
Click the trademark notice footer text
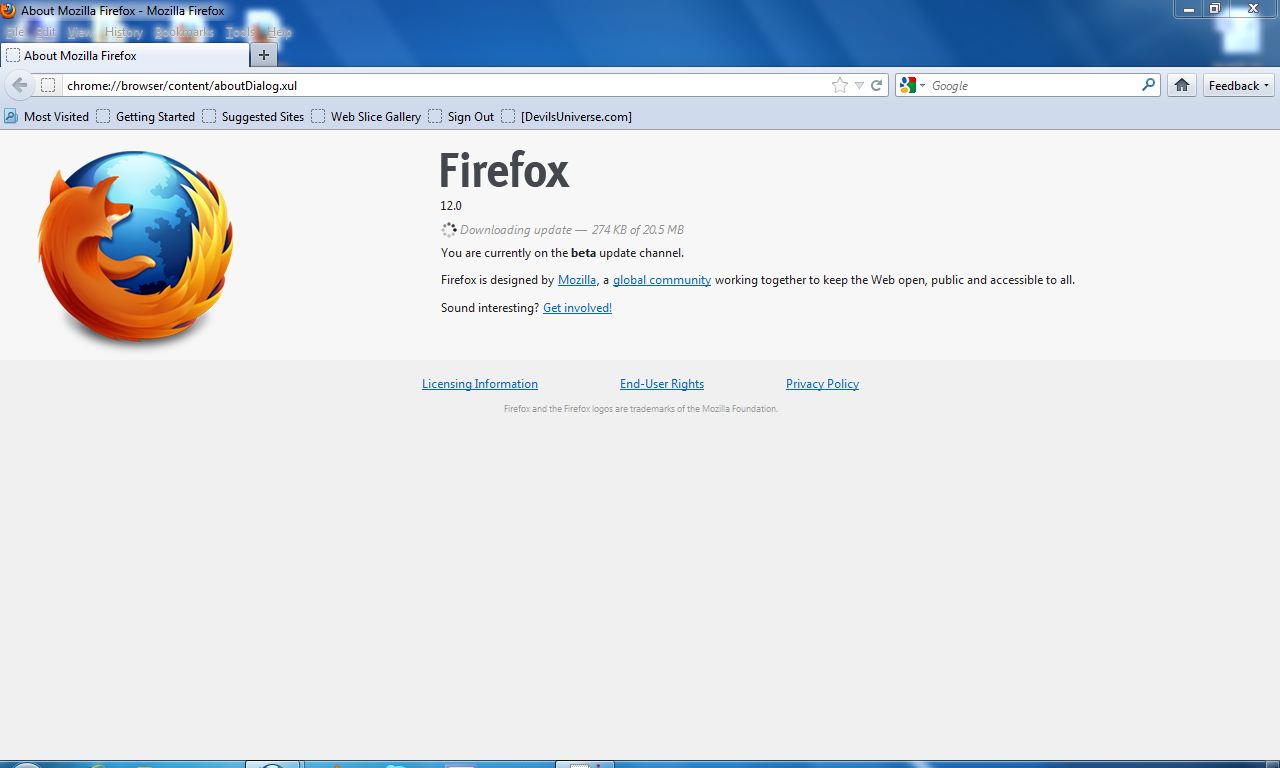coord(640,409)
